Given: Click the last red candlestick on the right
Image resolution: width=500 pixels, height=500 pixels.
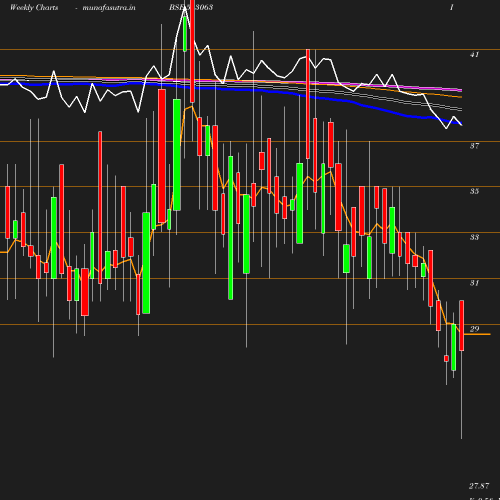Looking at the screenshot, I should click(x=462, y=325).
